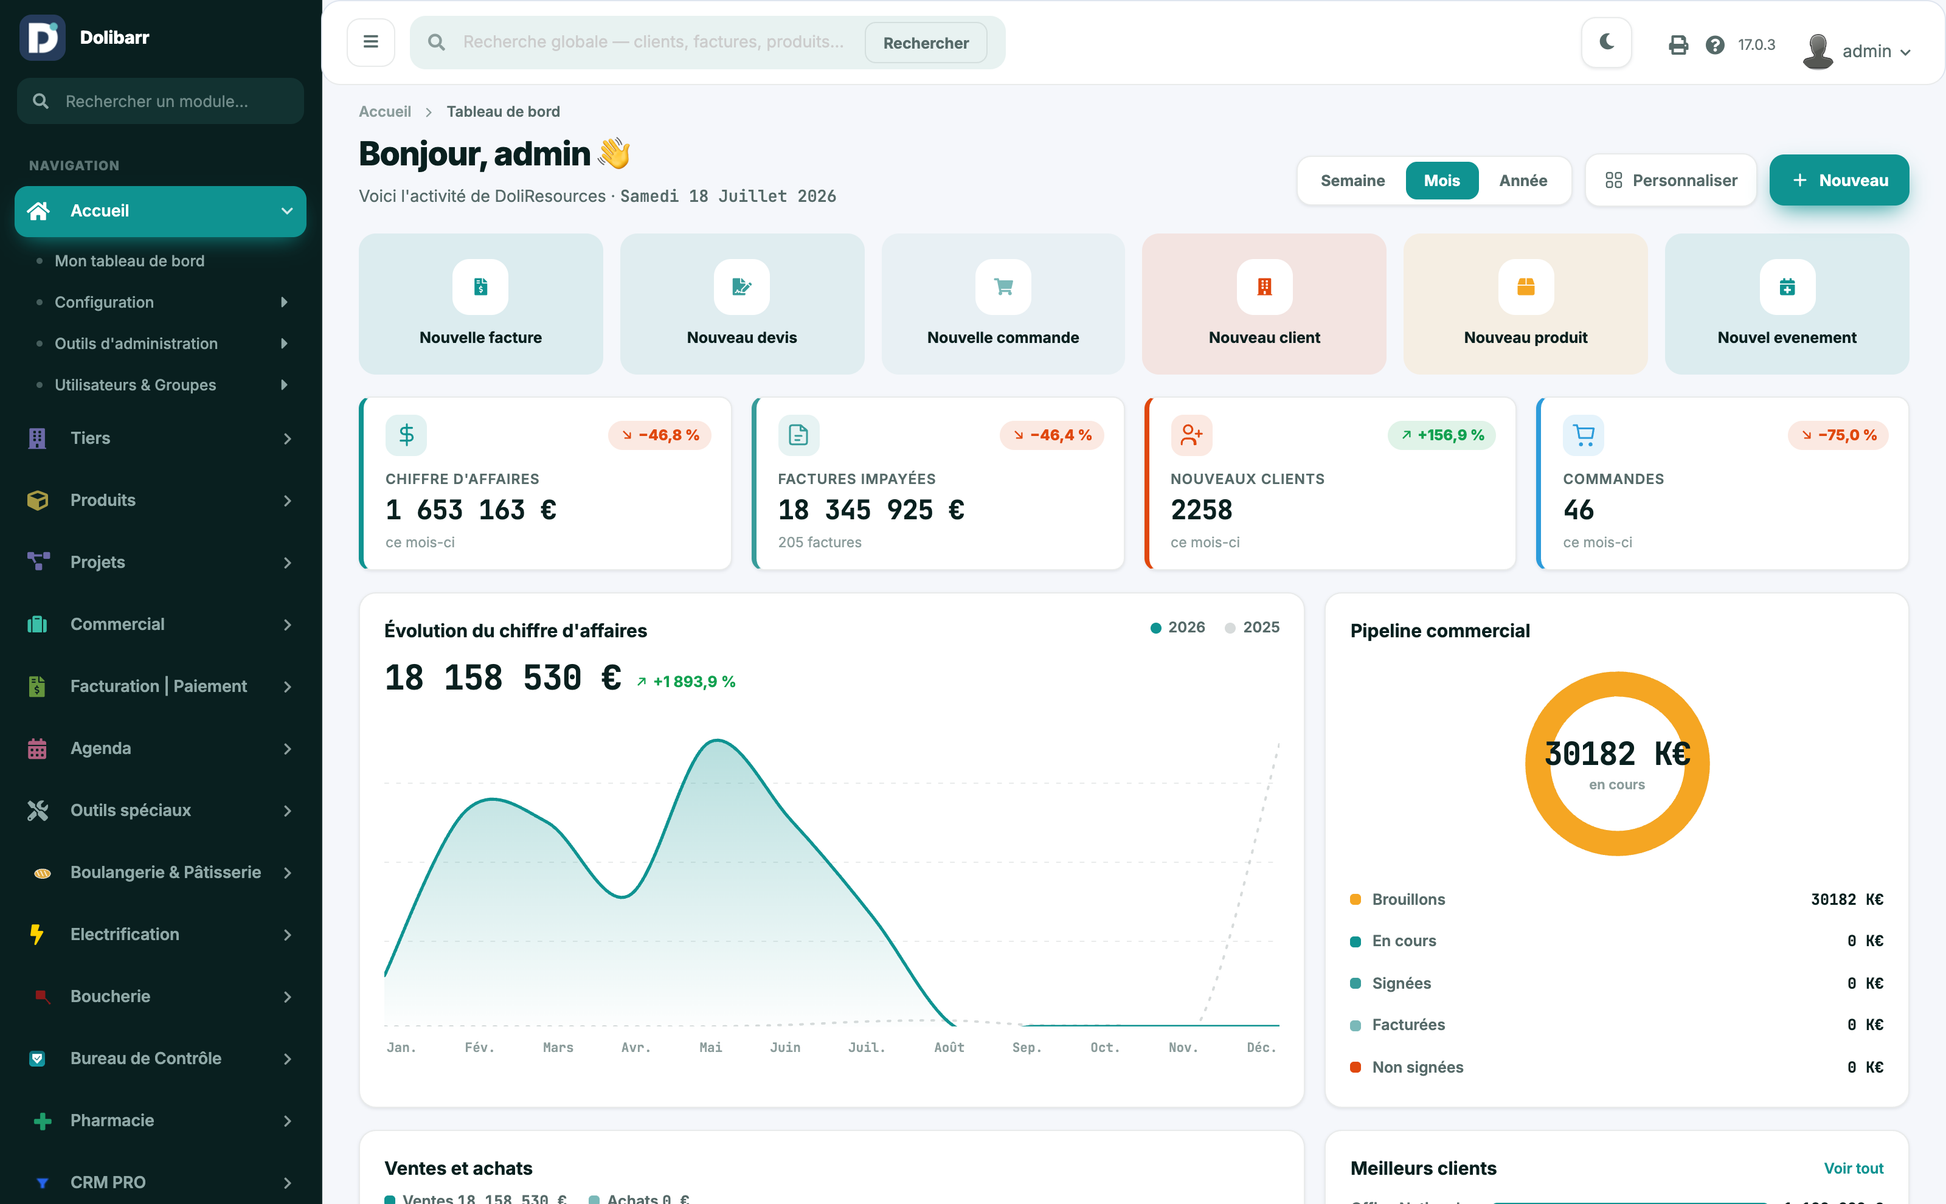Expand the Tiers menu chevron
The height and width of the screenshot is (1204, 1946).
coord(287,439)
